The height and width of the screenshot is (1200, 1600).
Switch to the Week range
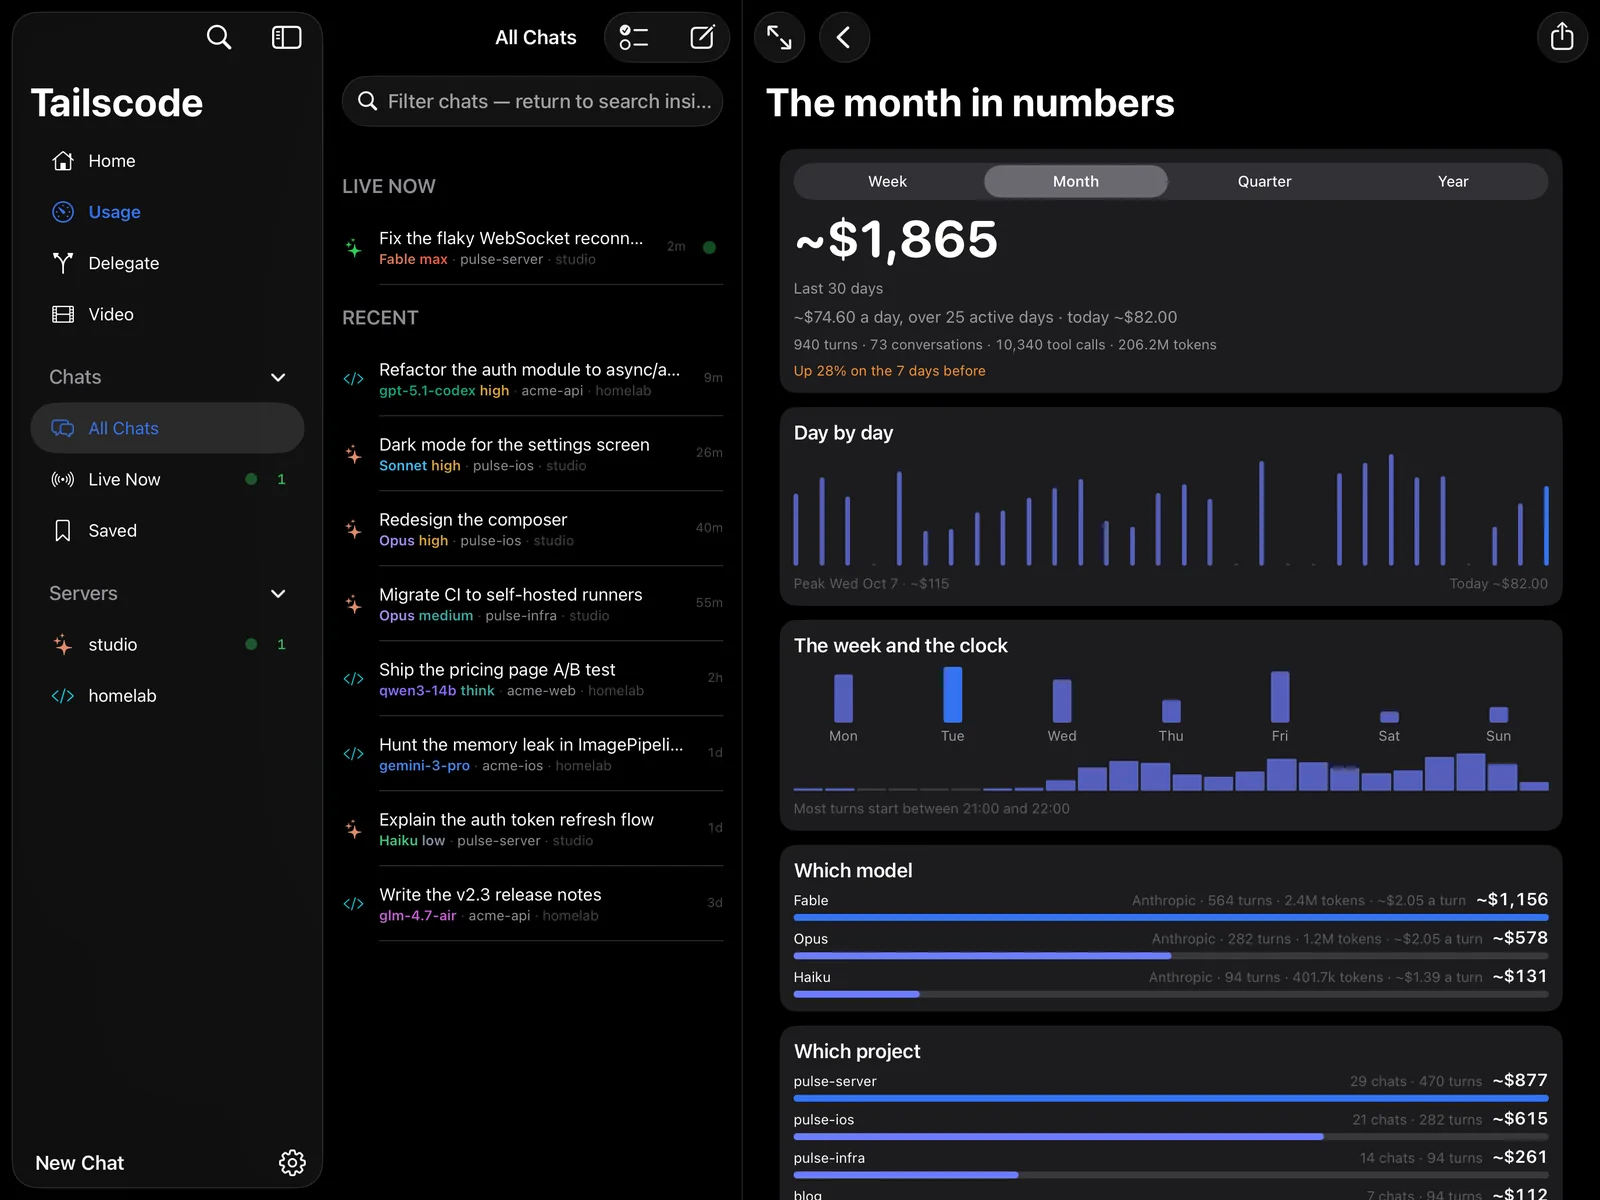[x=887, y=182]
